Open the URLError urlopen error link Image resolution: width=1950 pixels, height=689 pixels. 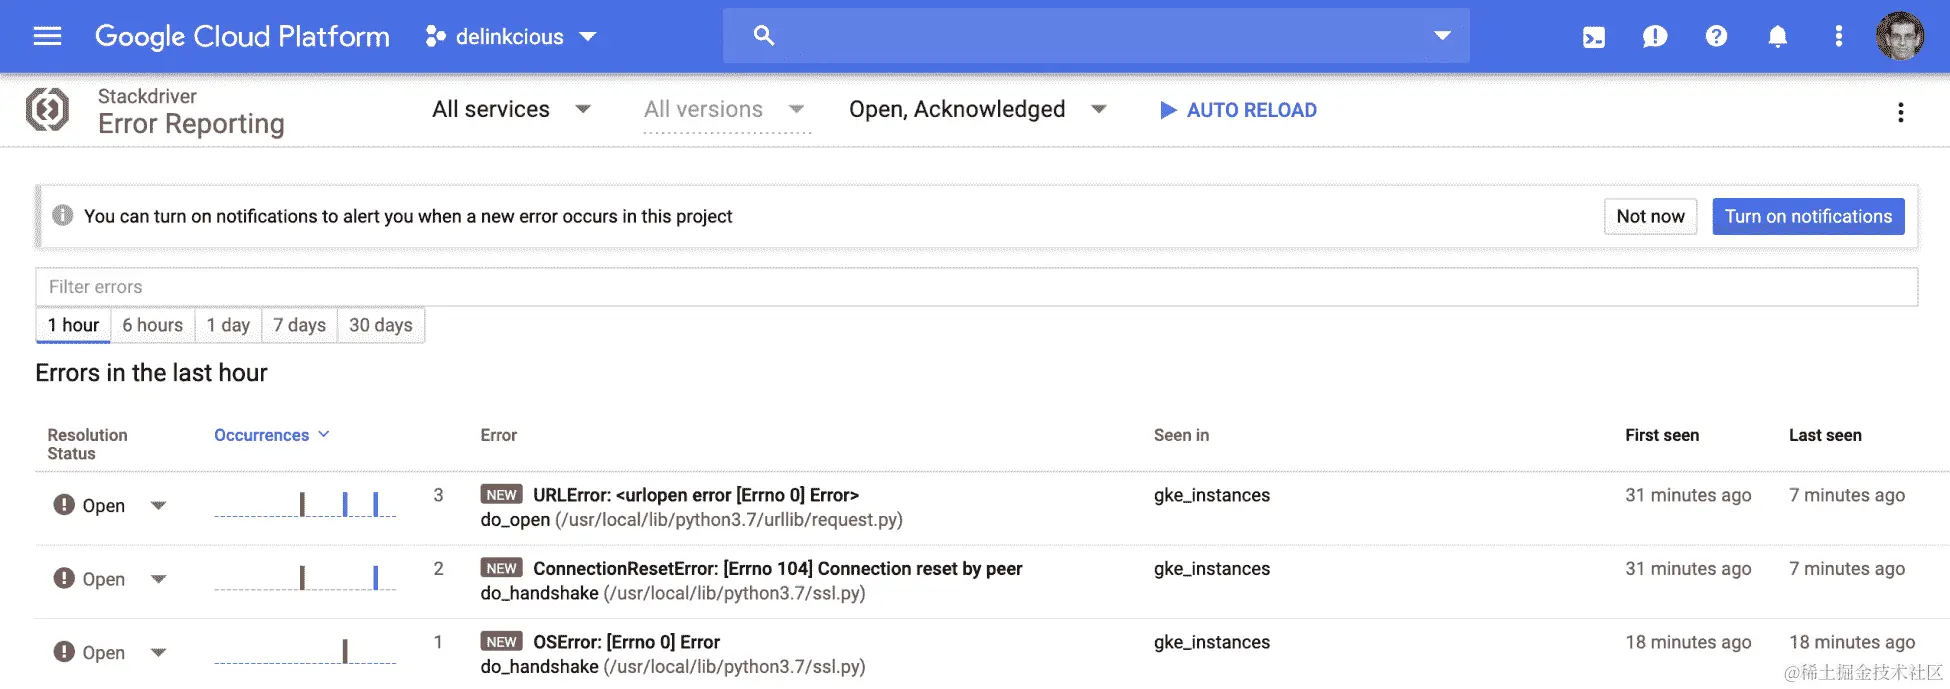[x=696, y=495]
